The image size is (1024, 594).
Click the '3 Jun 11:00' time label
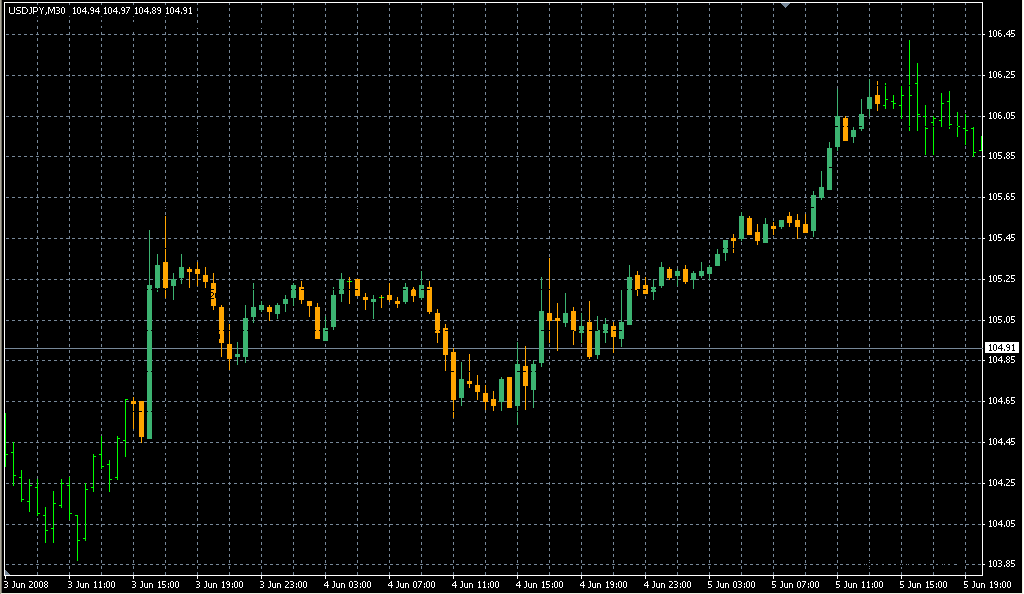(91, 585)
